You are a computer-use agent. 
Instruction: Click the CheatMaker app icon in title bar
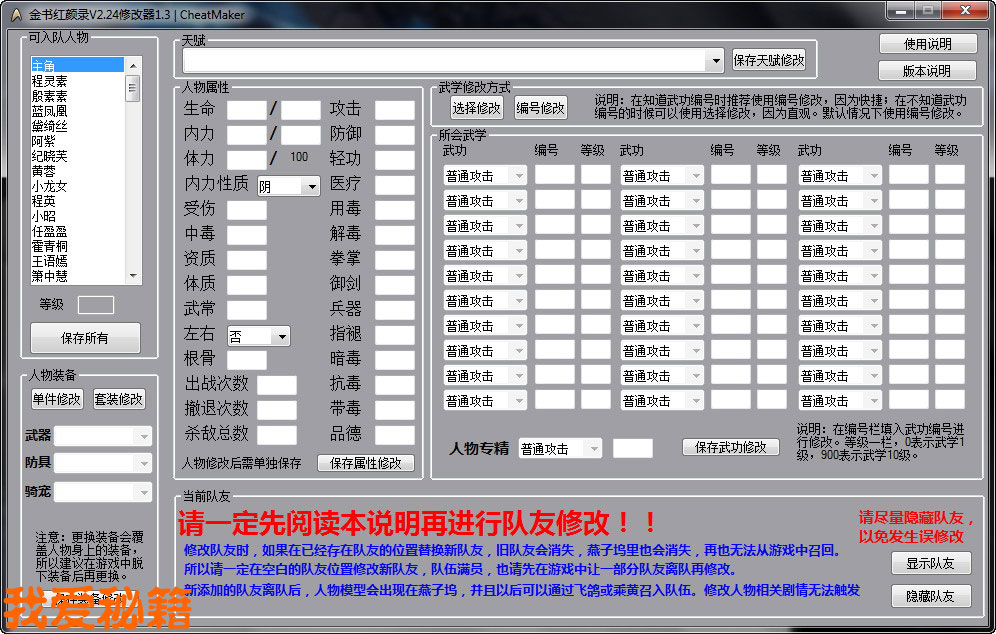point(15,14)
